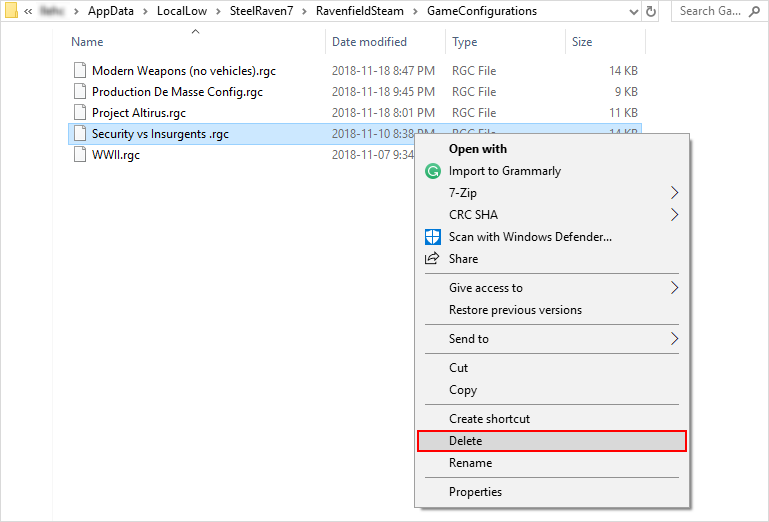
Task: Click the Name column header
Action: (88, 42)
